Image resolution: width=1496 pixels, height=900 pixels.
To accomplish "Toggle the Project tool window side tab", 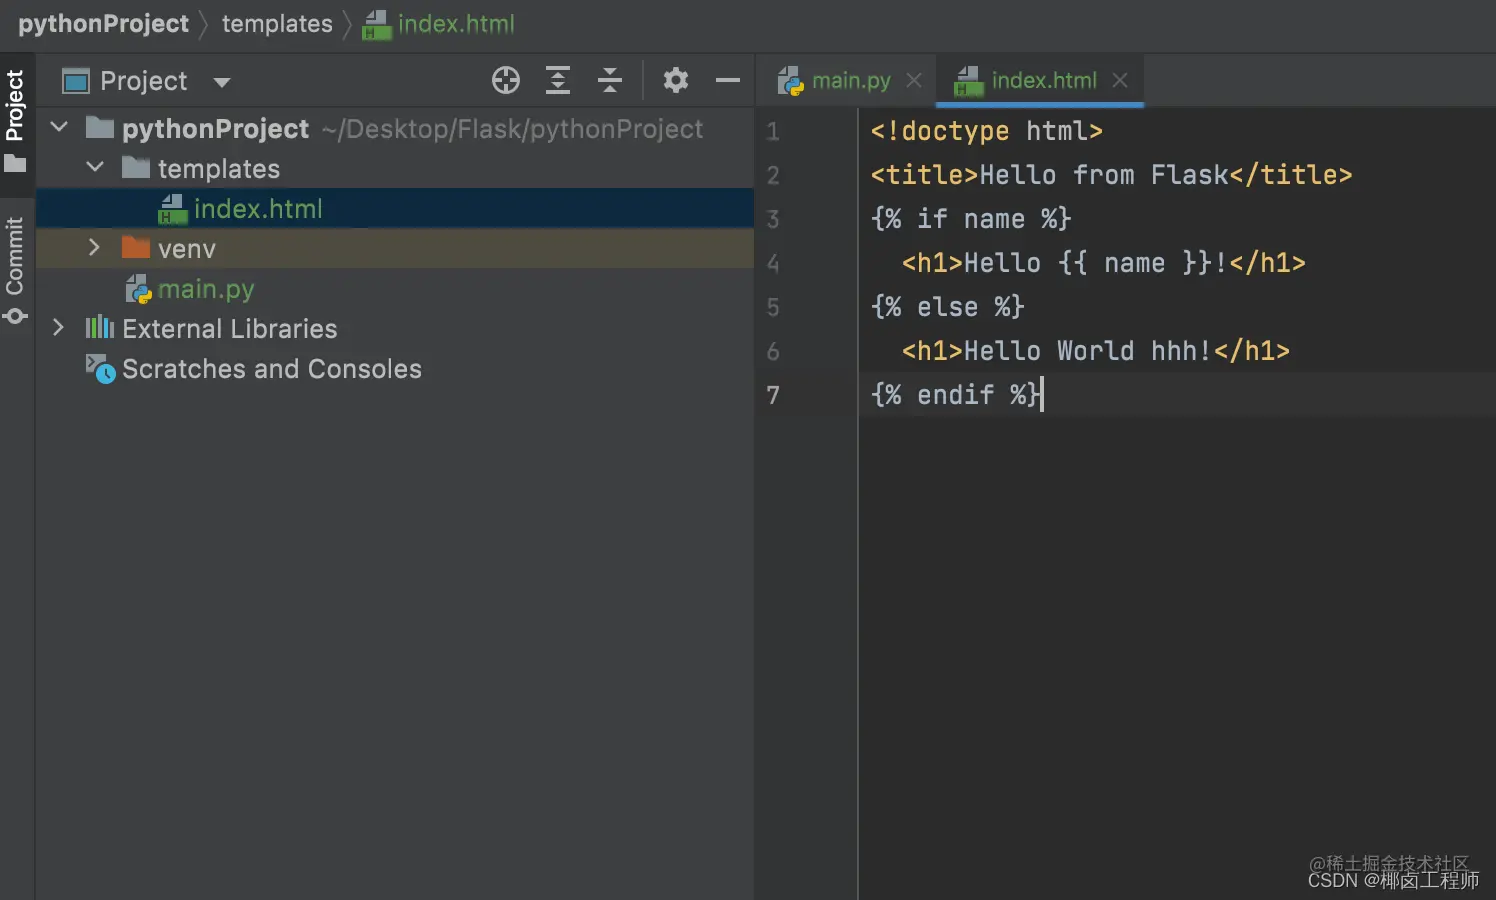I will pos(15,119).
